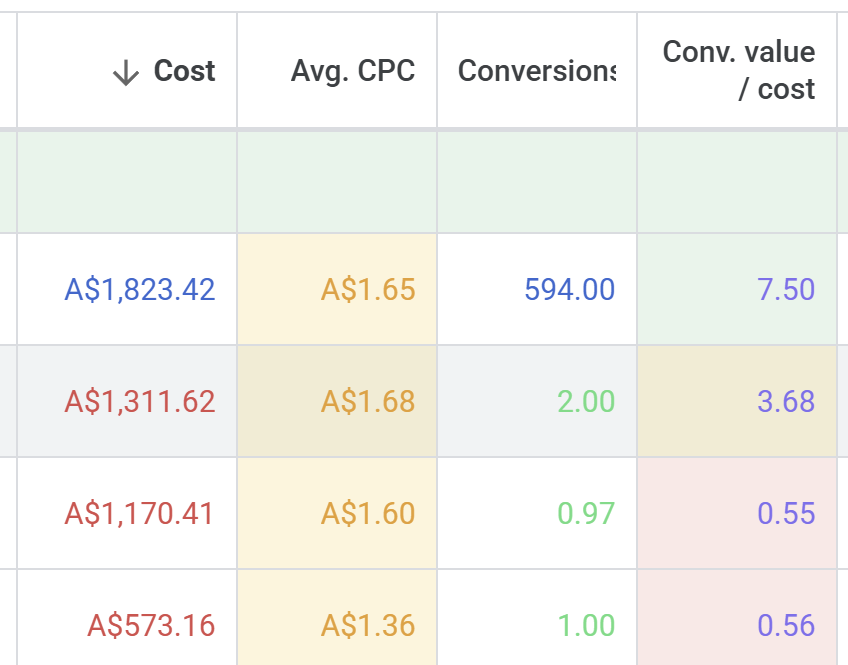Sort by the Cost column header
The height and width of the screenshot is (665, 848).
point(184,71)
